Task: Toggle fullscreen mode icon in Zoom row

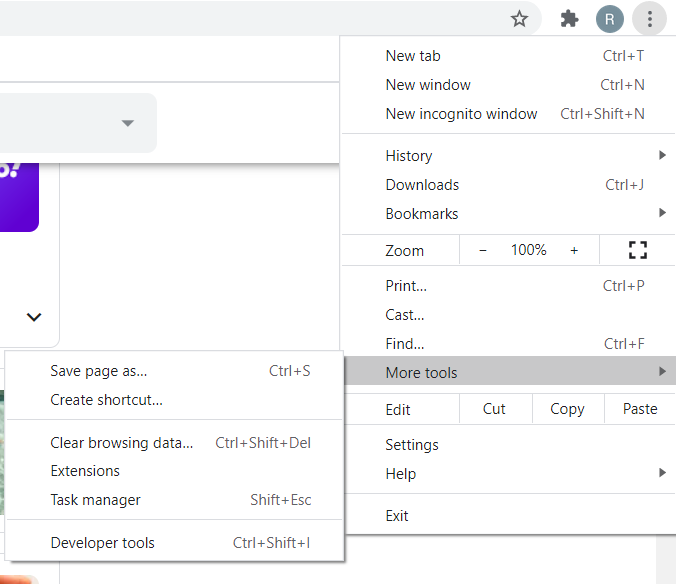Action: point(637,250)
